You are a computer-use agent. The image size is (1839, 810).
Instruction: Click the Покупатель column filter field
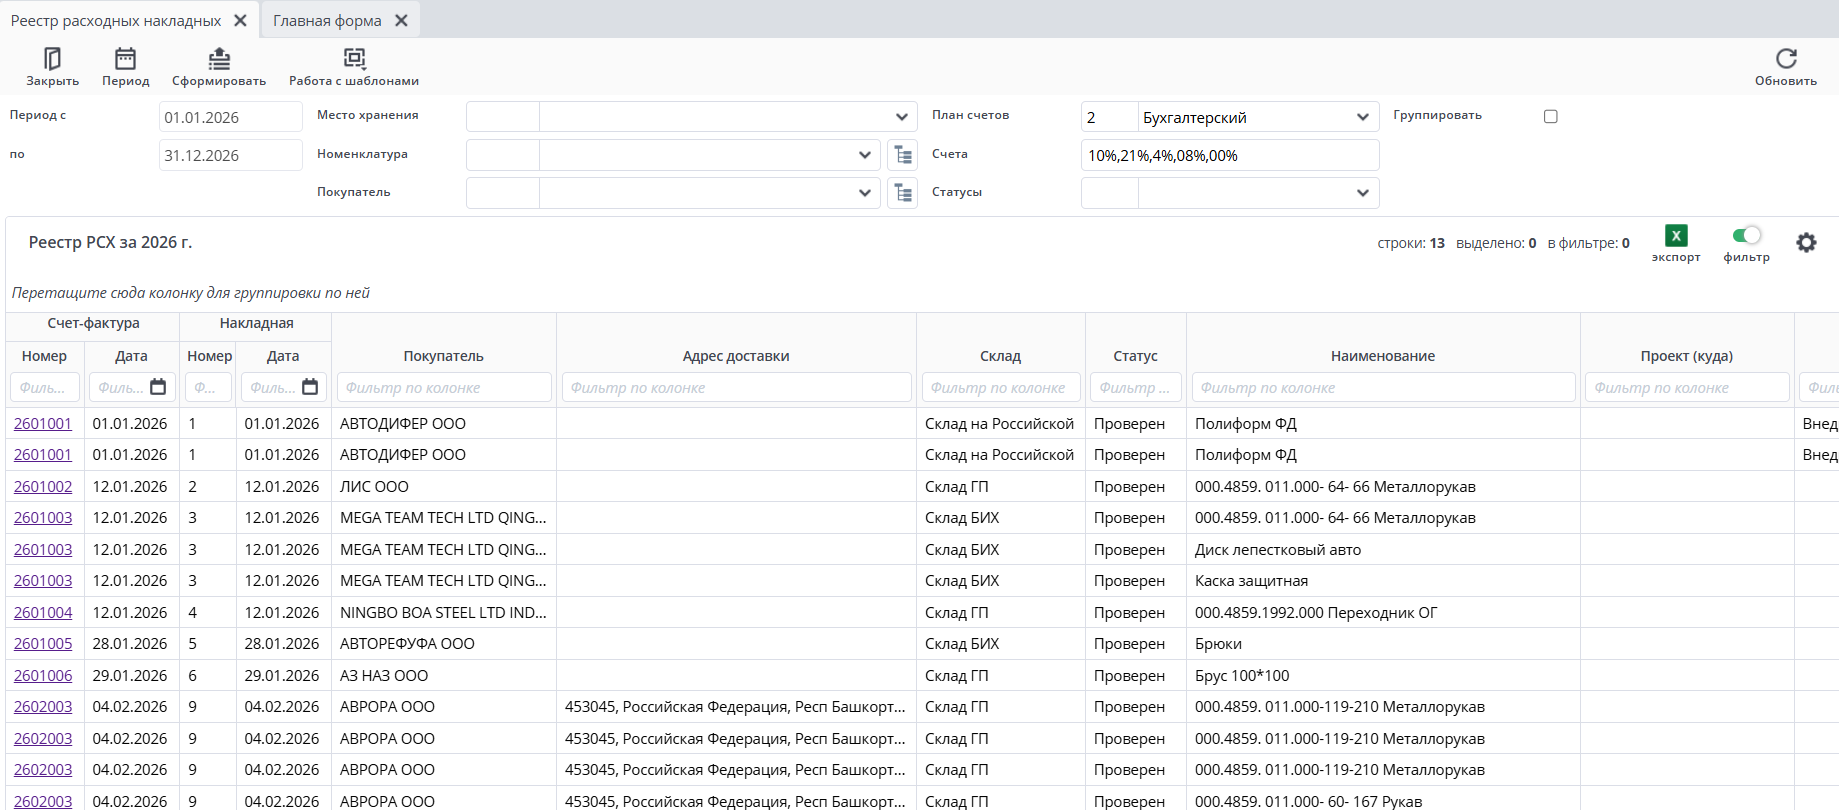pyautogui.click(x=443, y=388)
